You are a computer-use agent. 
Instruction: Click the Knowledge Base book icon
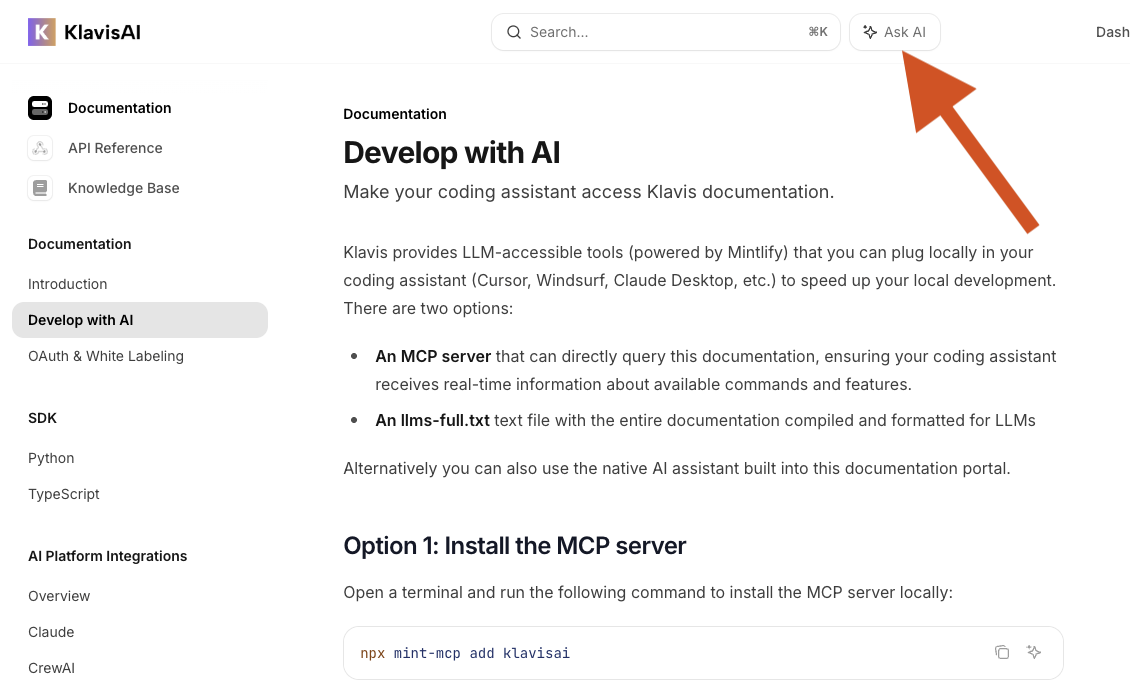(x=40, y=188)
